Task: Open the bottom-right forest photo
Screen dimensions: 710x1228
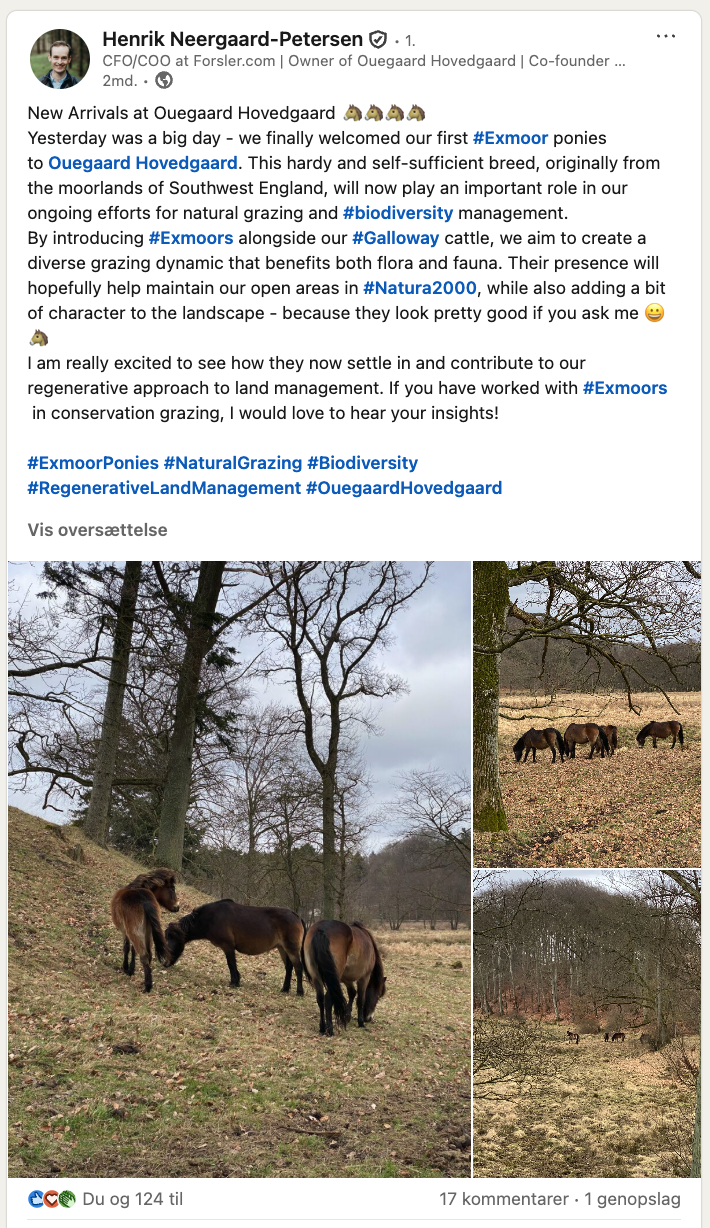Action: click(x=587, y=1024)
